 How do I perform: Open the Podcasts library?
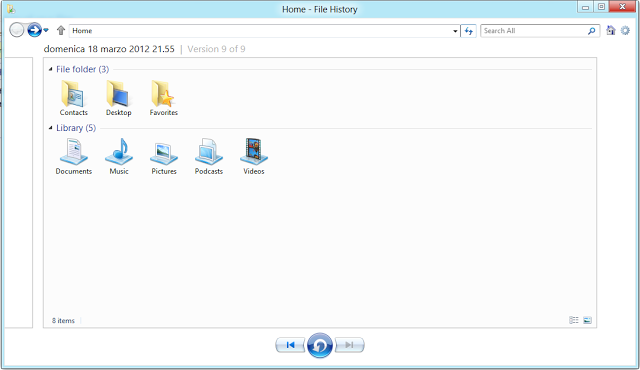coord(209,157)
